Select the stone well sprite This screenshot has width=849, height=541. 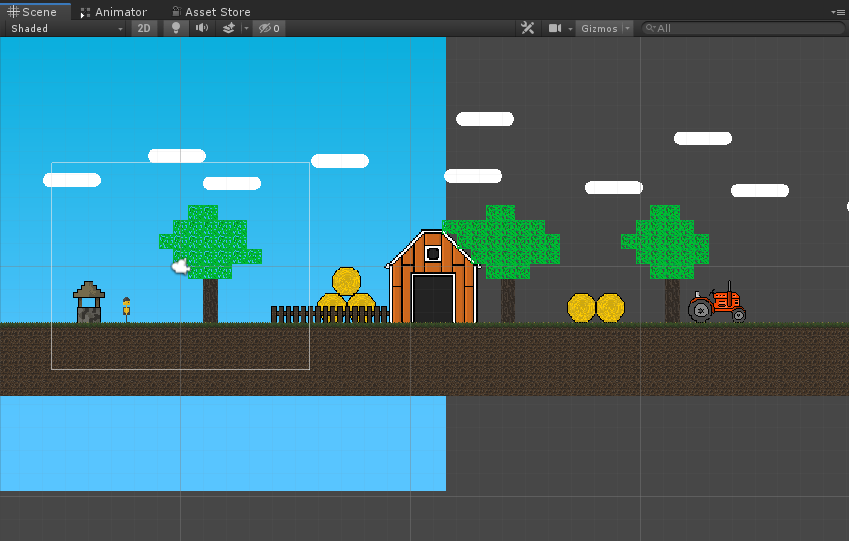point(89,302)
